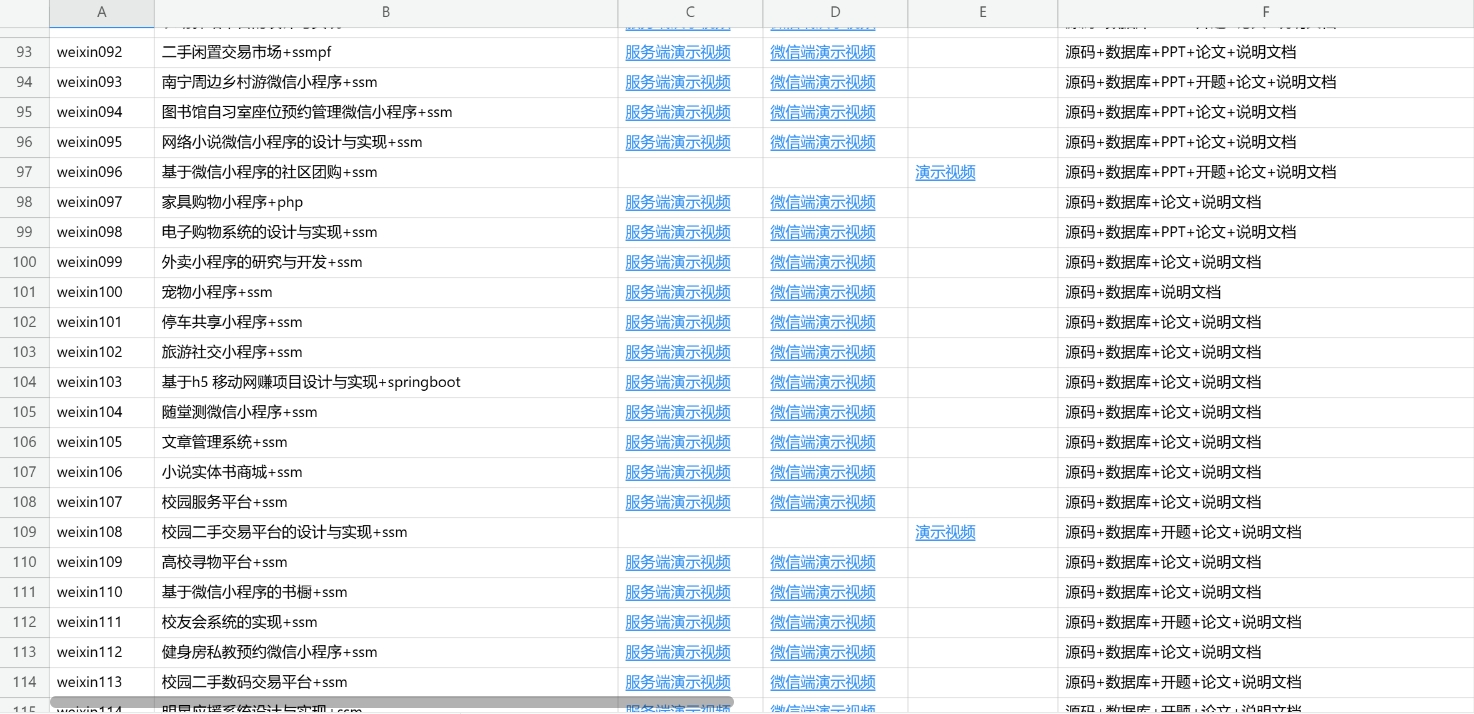
Task: Open 微信端演示视频 link for weixin100 row
Action: click(823, 292)
